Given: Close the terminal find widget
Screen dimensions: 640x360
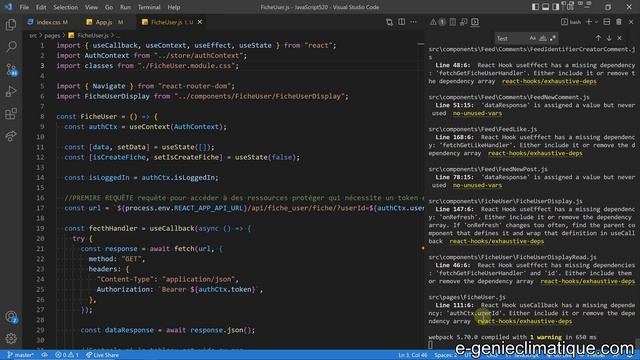Looking at the screenshot, I should 620,38.
